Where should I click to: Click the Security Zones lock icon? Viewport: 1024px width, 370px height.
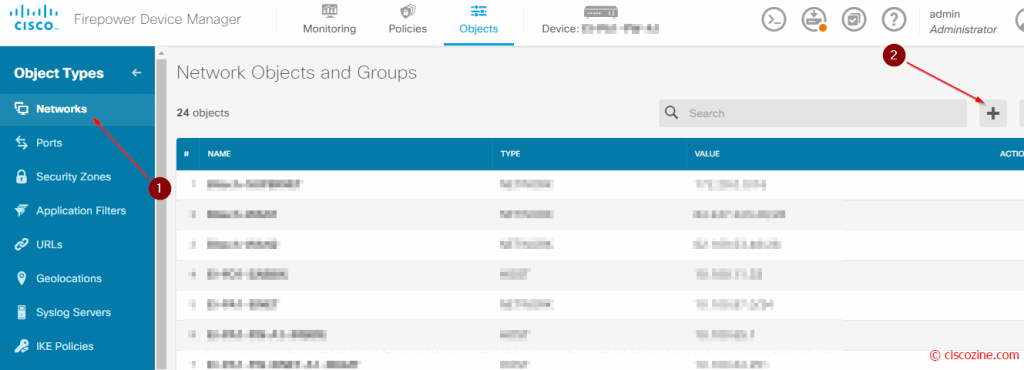coord(22,177)
